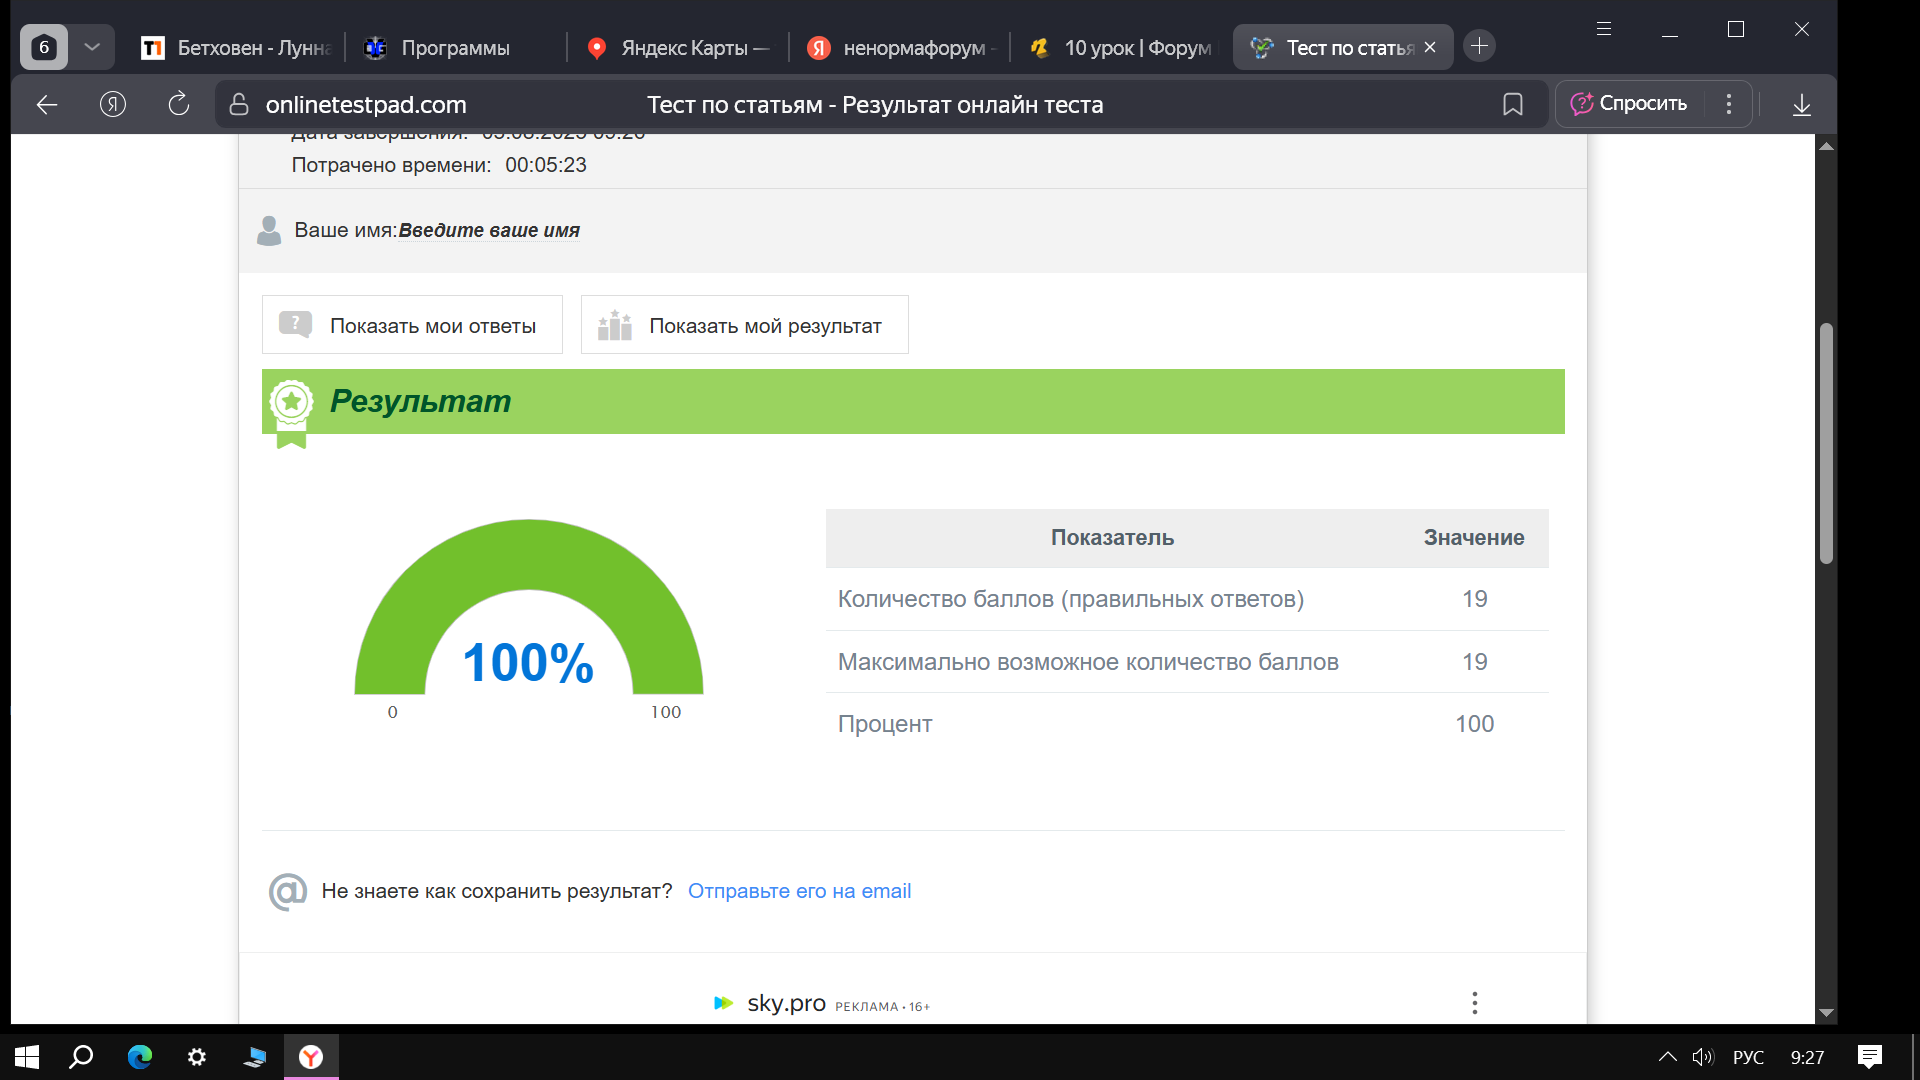Expand the tab groups dropdown chevron
This screenshot has width=1920, height=1080.
click(92, 47)
